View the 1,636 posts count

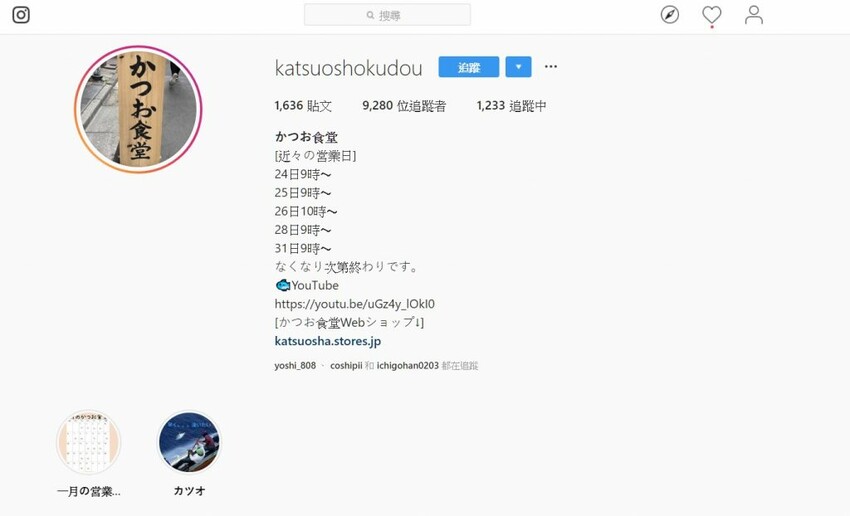coord(303,106)
